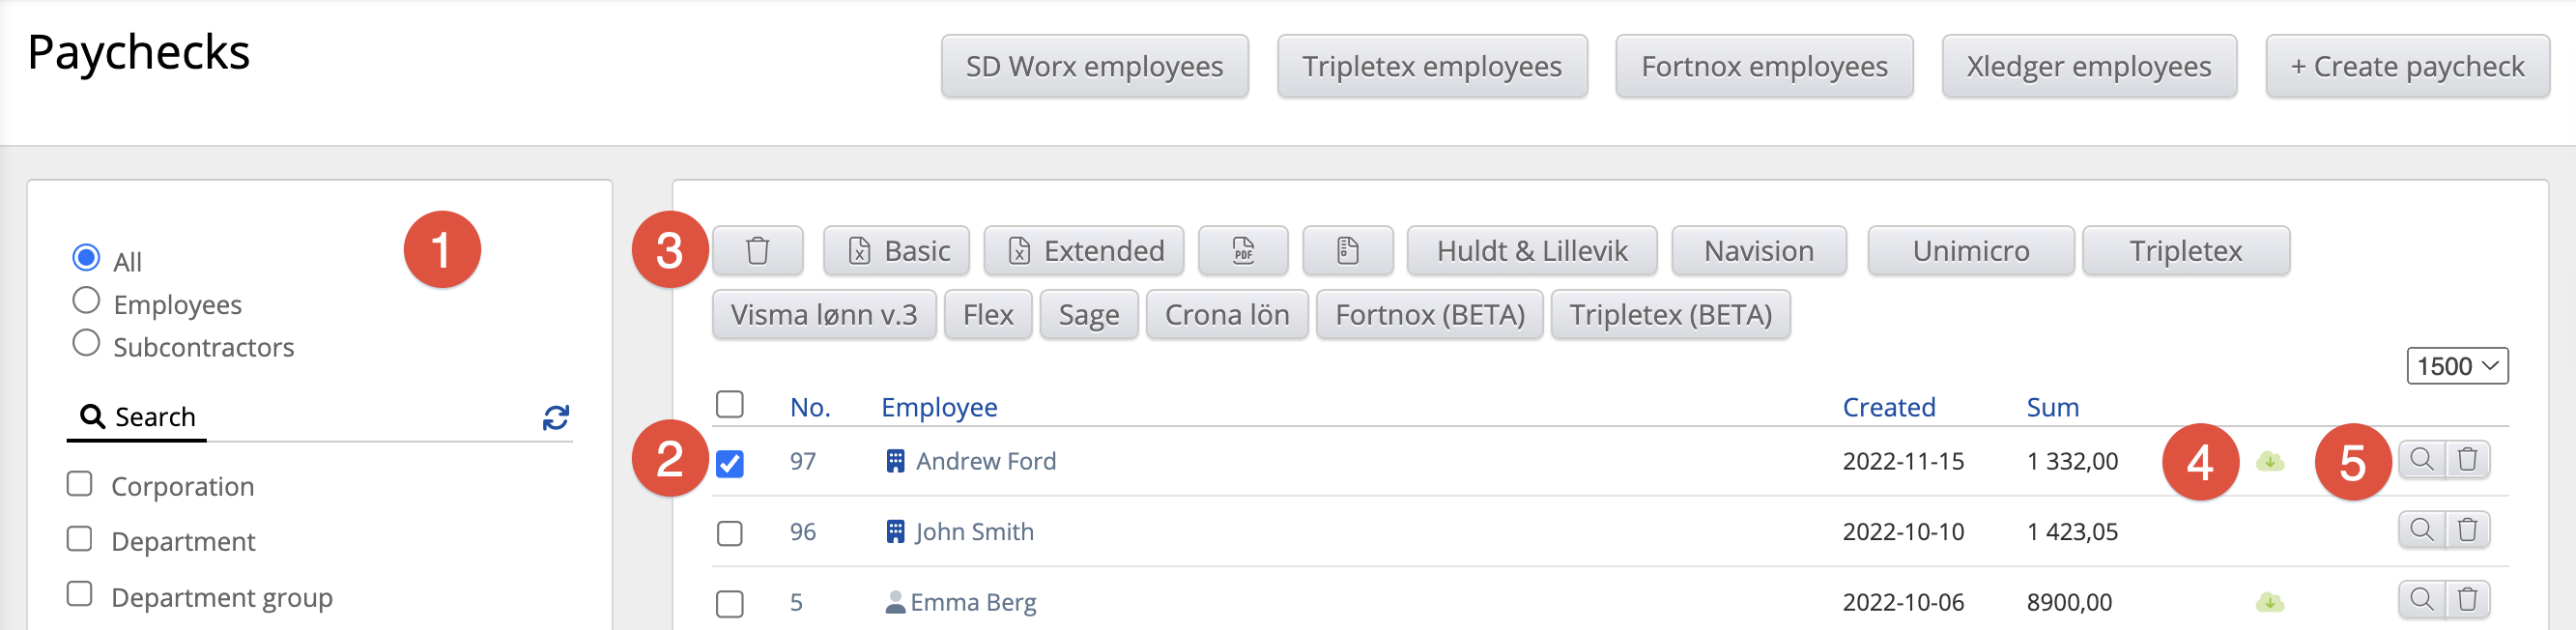Select the Subcontractors radio option
Screen dimensions: 2576x630
pos(87,344)
